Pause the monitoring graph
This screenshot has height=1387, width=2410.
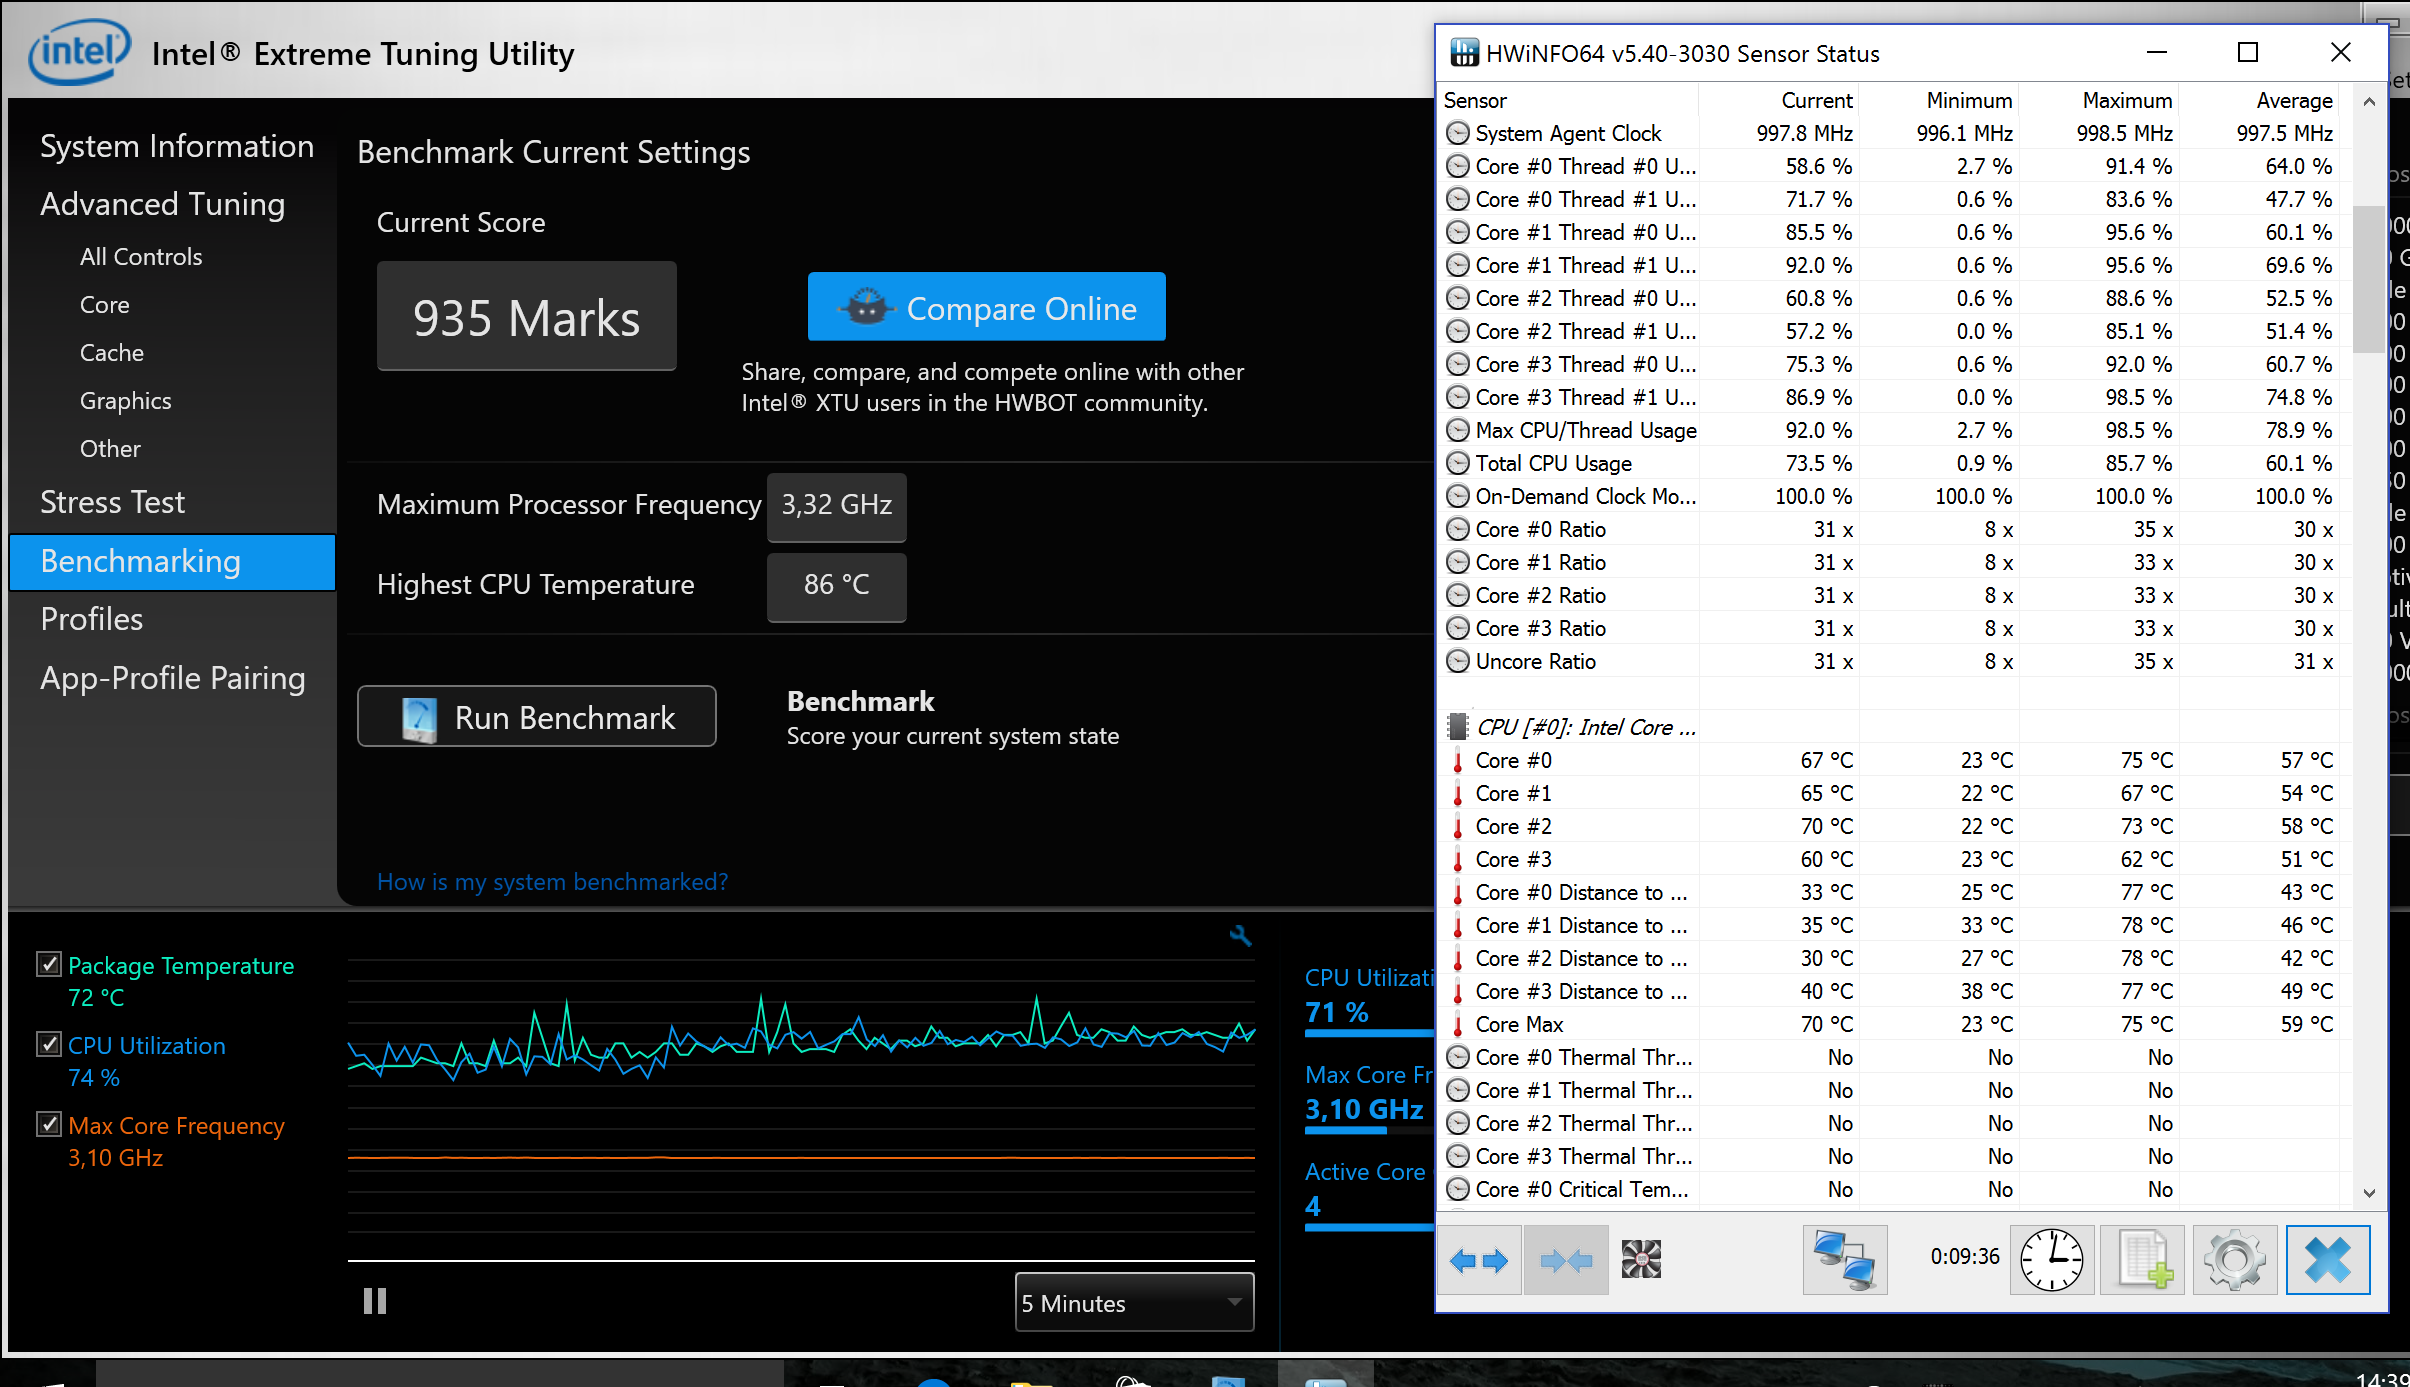click(375, 1301)
